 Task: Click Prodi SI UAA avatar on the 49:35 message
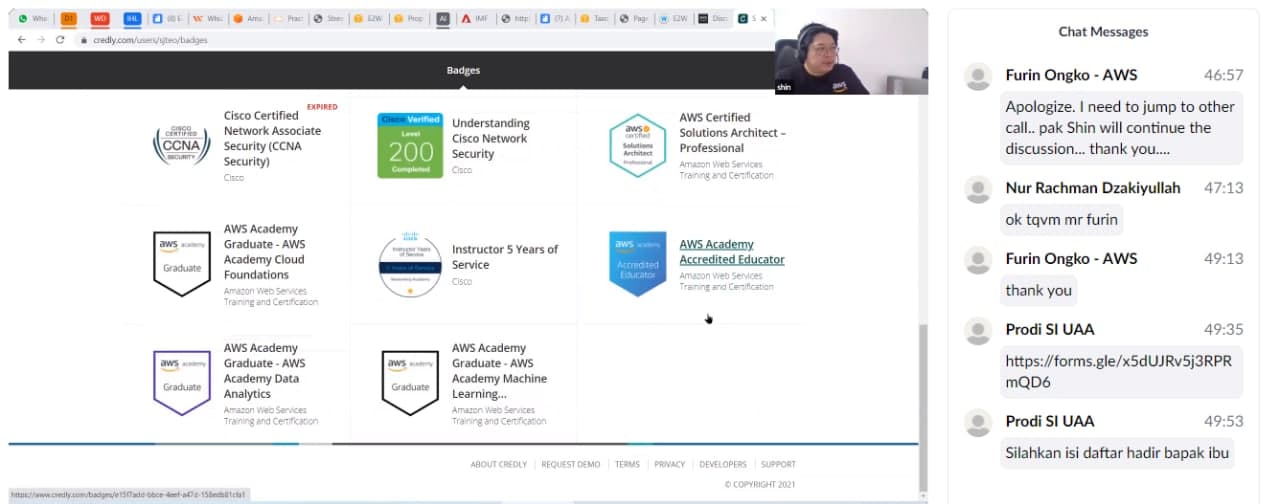[977, 331]
